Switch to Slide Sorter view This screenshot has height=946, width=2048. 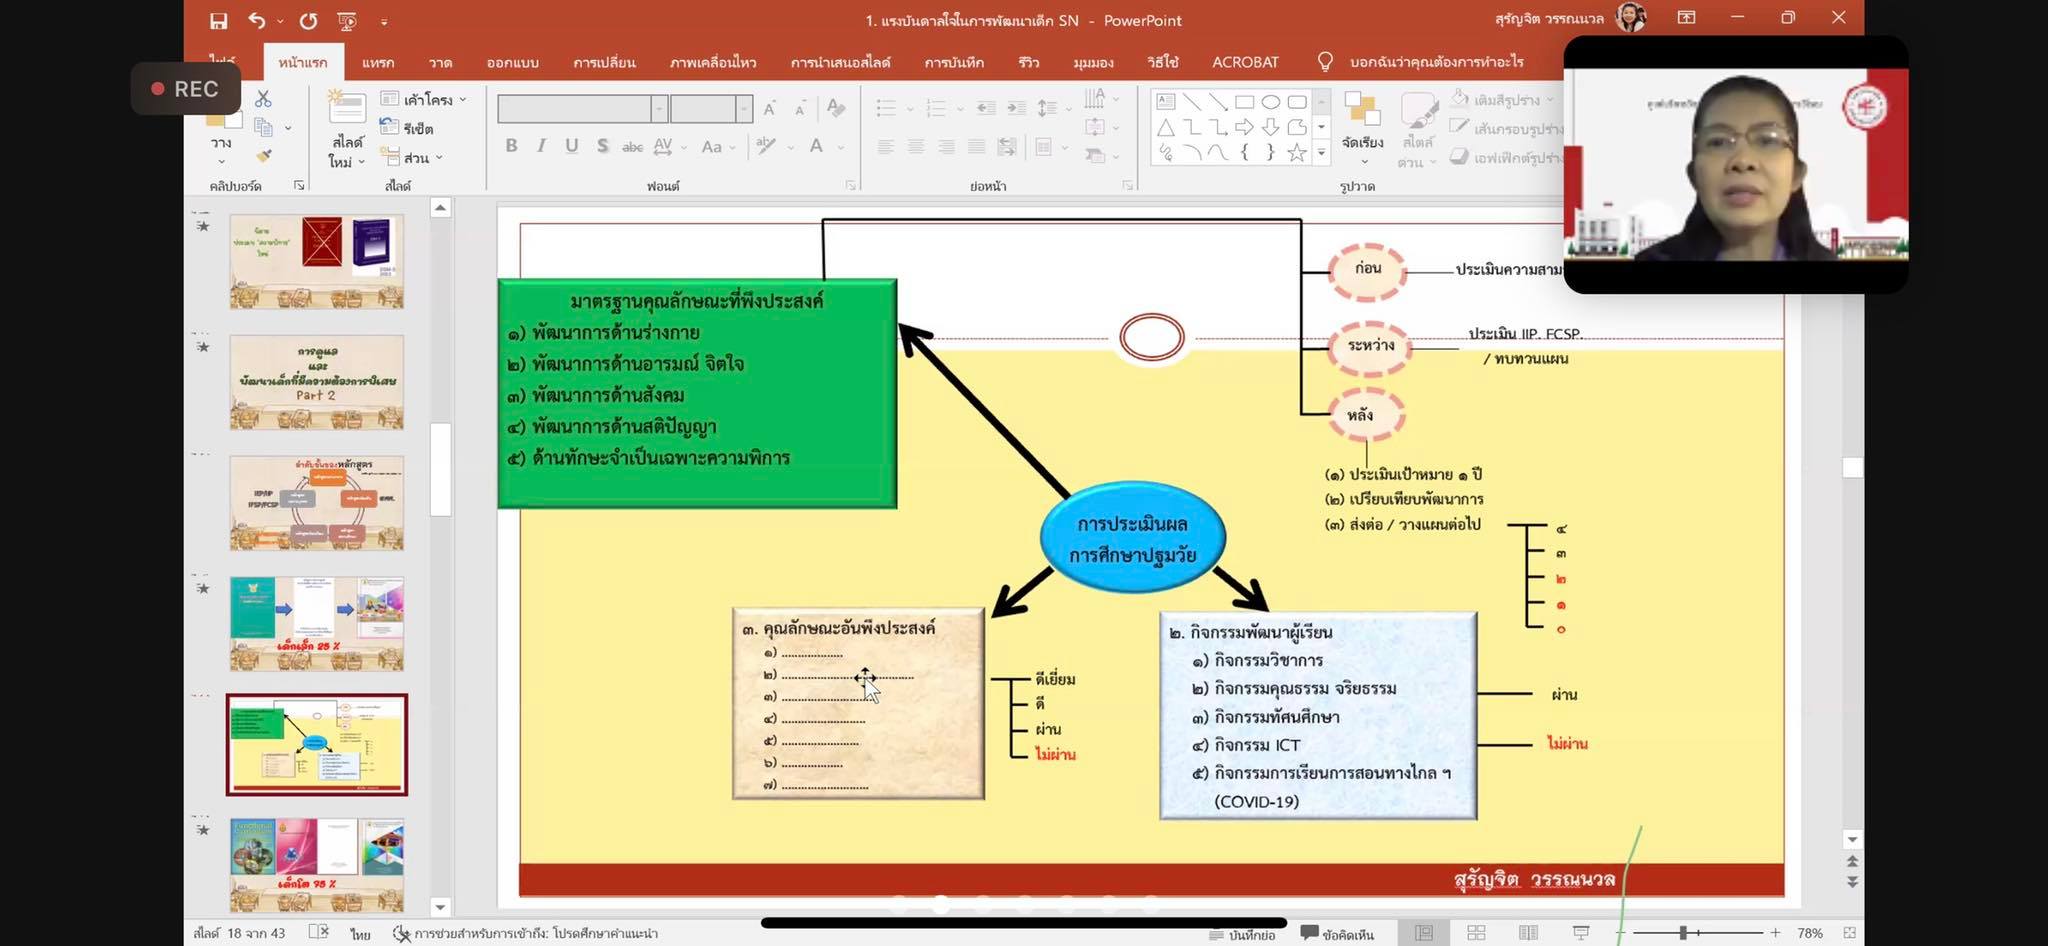[x=1476, y=933]
